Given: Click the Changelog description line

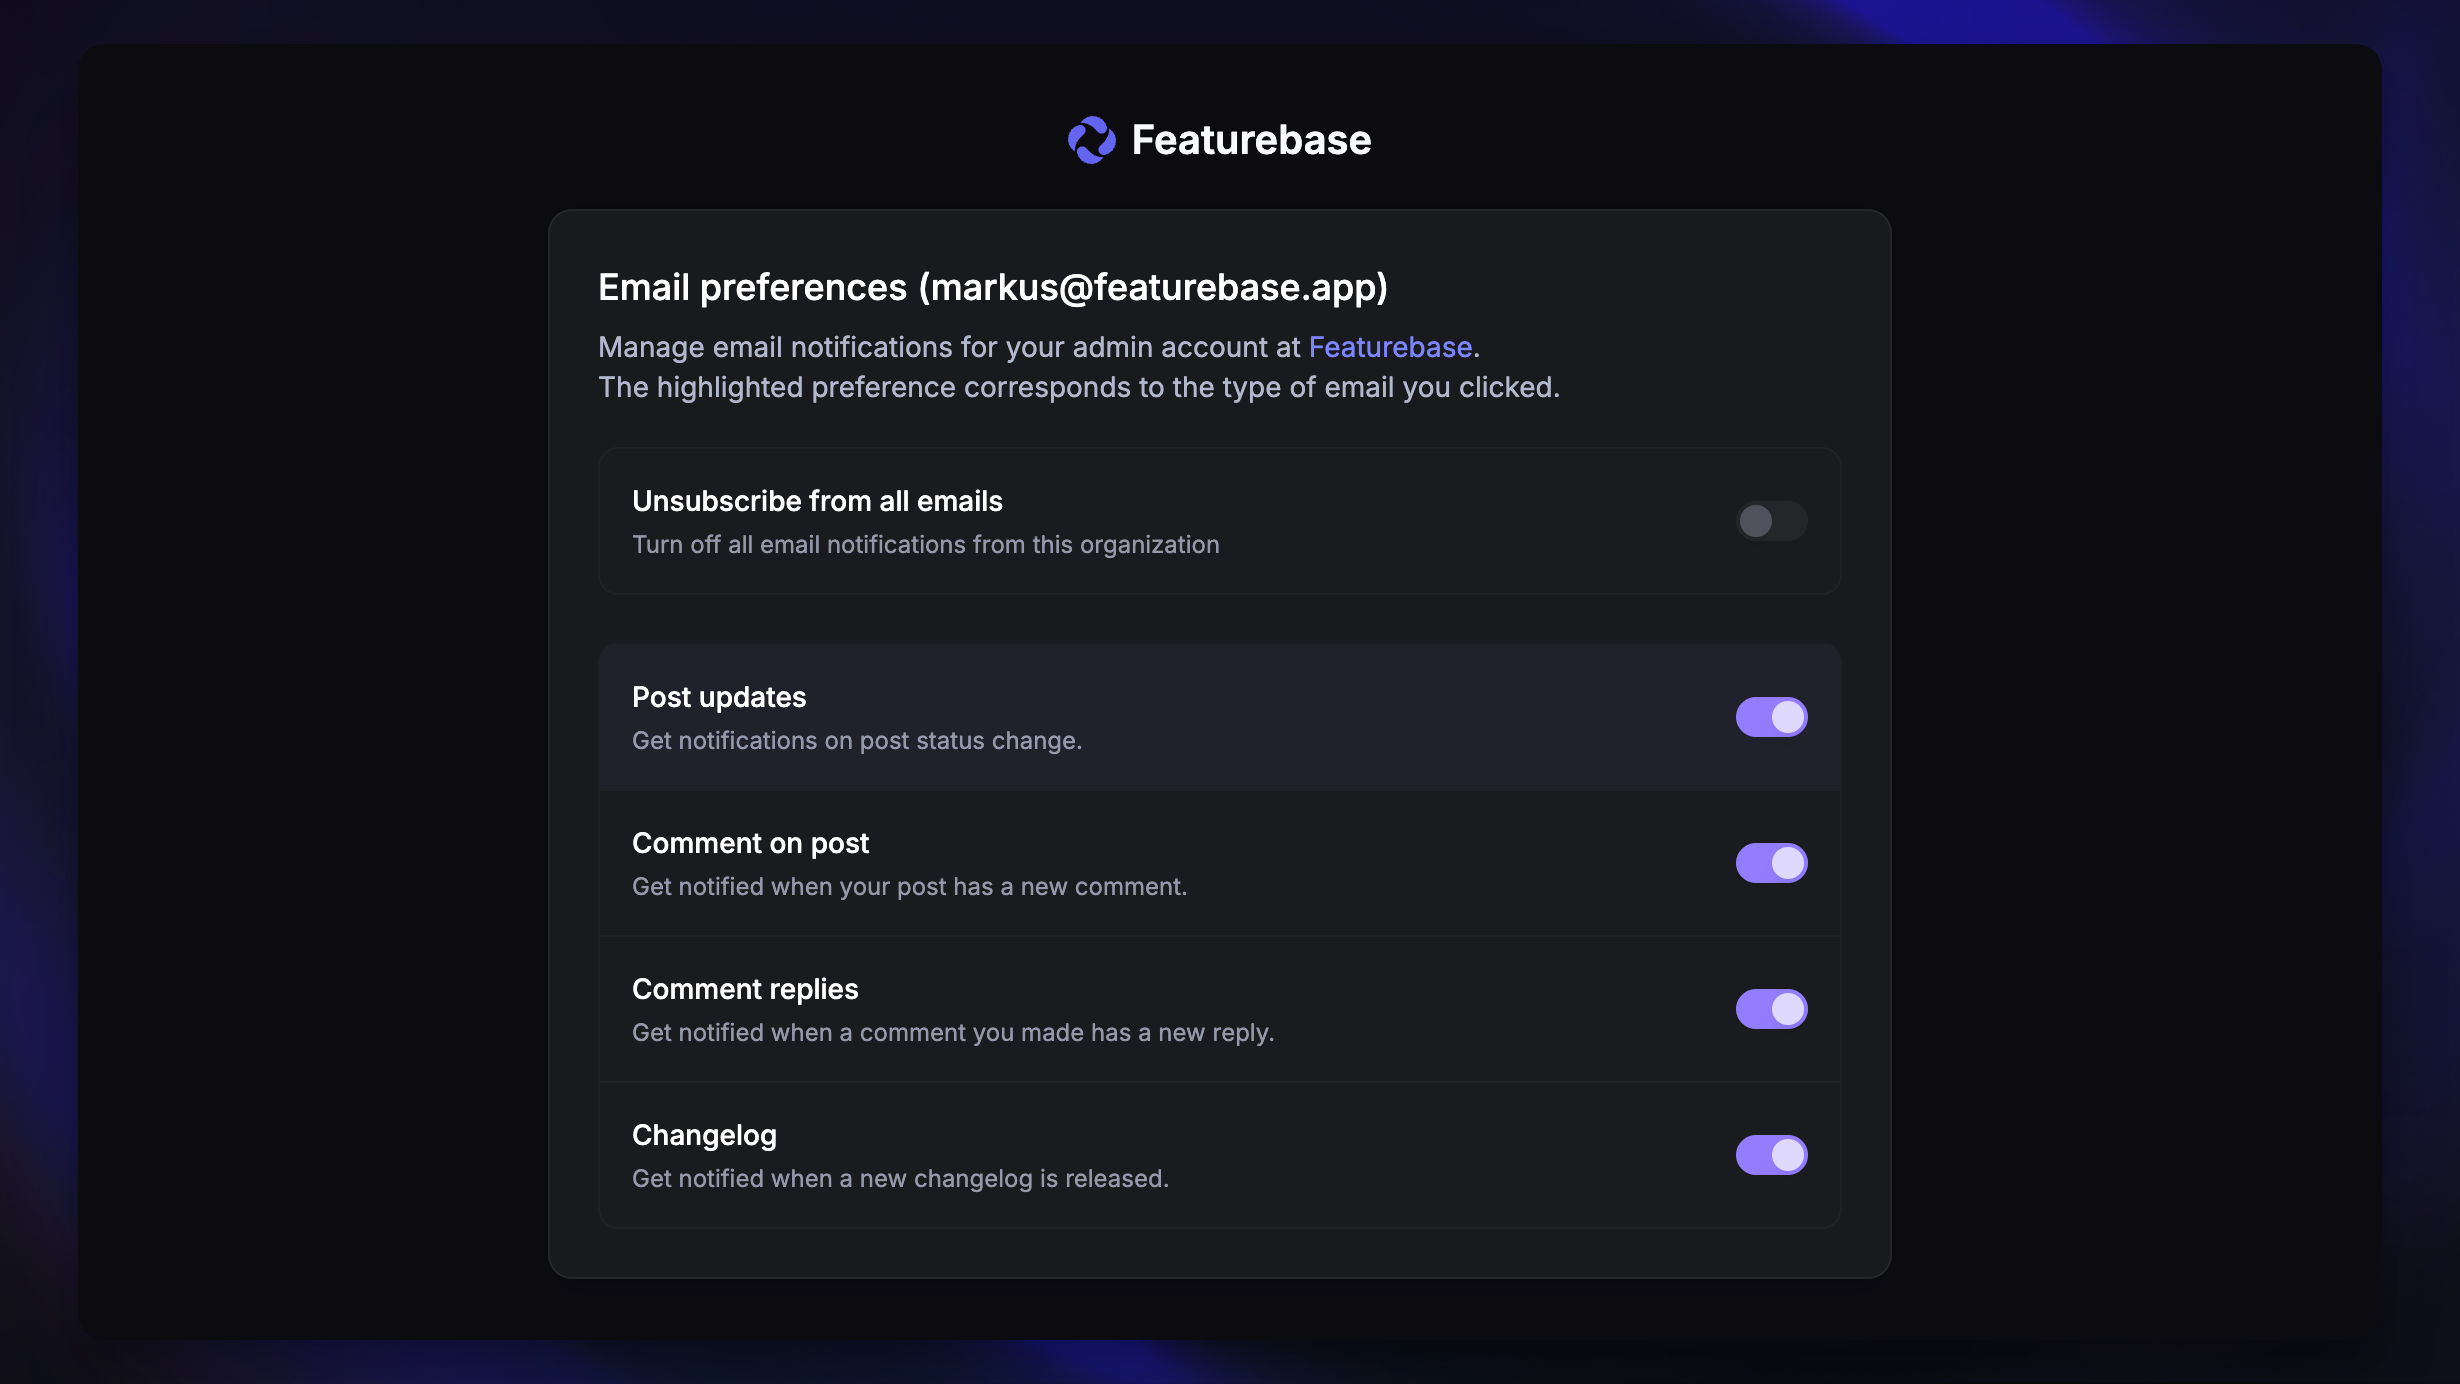Looking at the screenshot, I should coord(899,1178).
